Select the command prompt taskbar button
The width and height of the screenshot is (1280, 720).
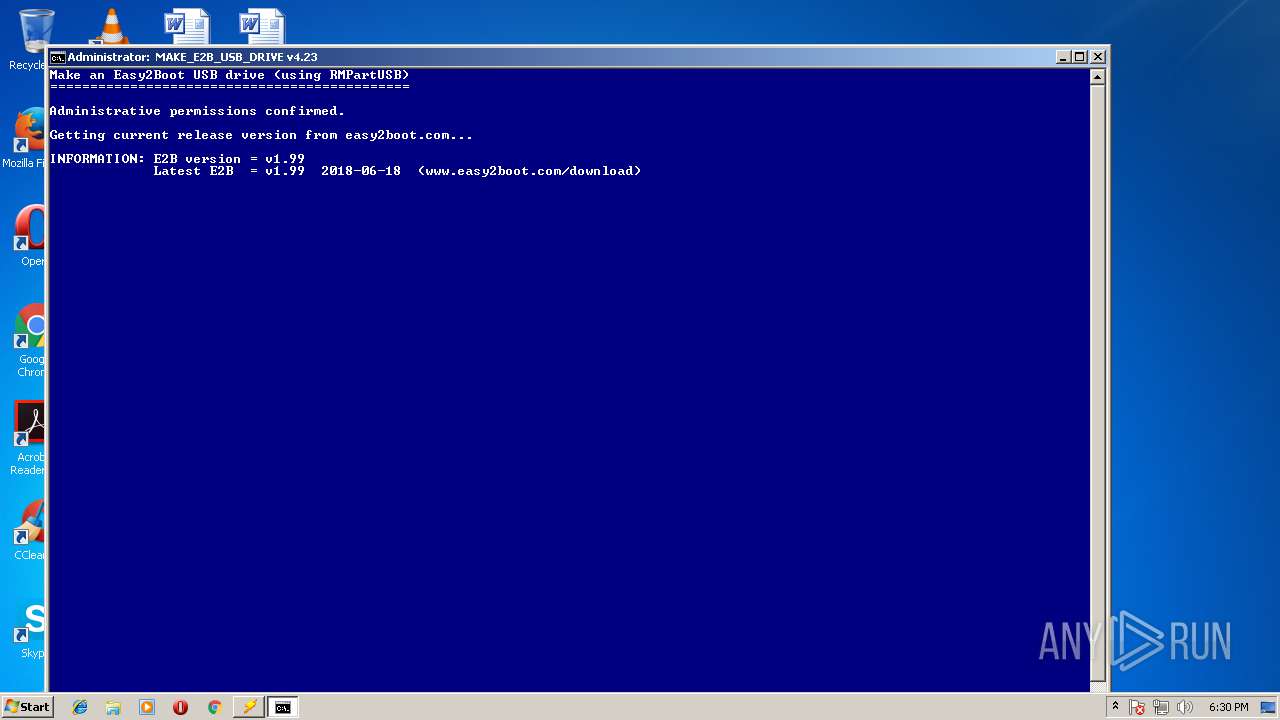pyautogui.click(x=283, y=707)
